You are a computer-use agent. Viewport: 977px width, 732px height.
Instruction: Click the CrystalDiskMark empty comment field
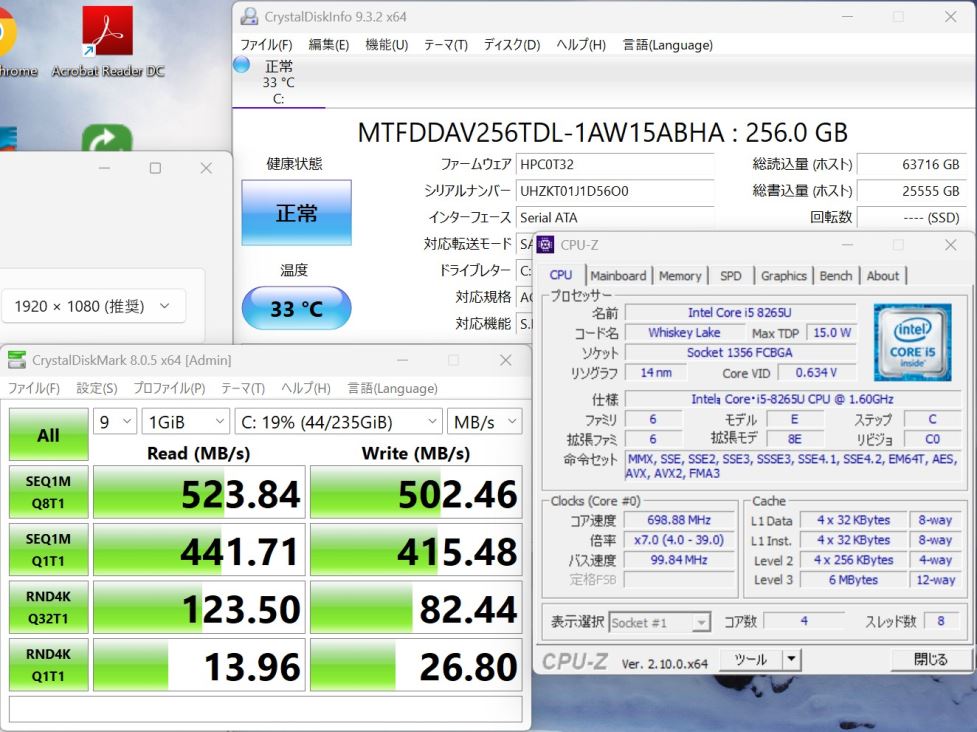point(265,709)
